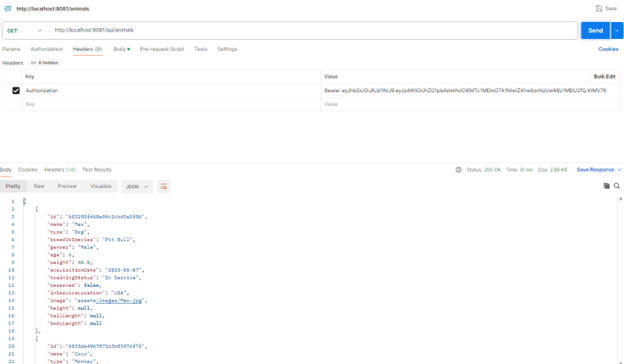Switch to Preview view mode
624x364 pixels.
(x=67, y=186)
